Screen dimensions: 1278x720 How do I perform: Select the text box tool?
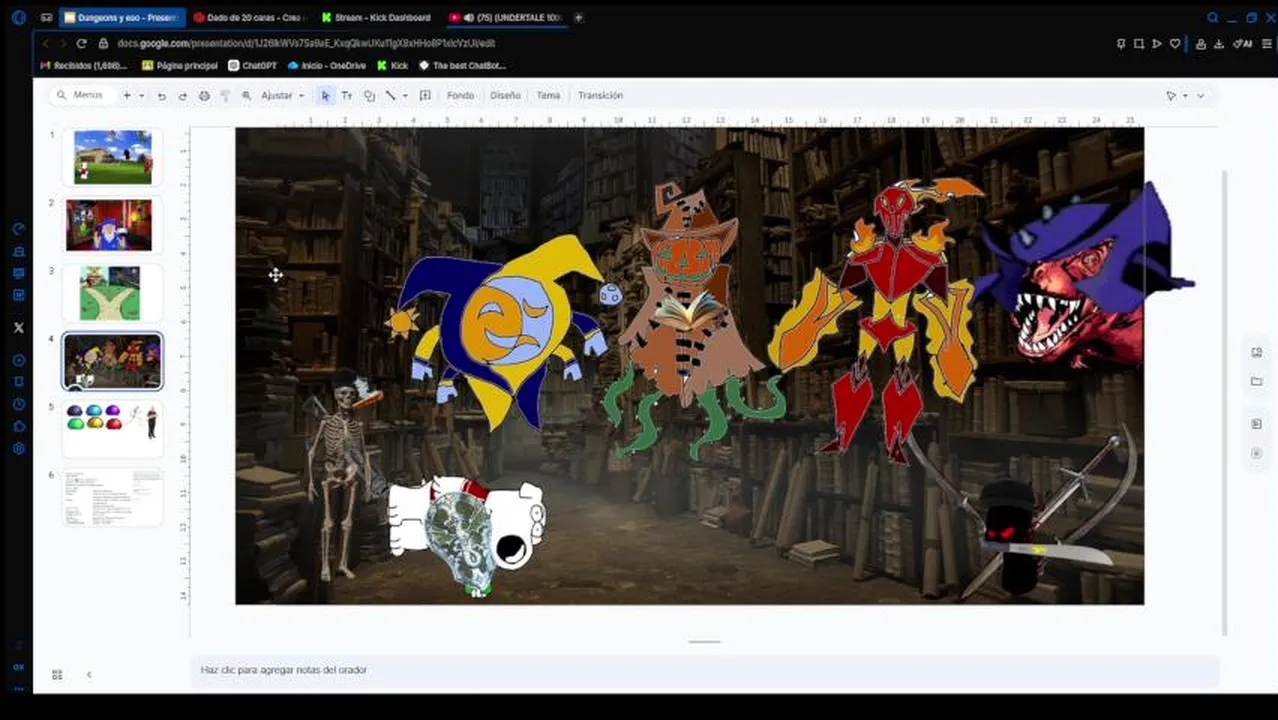(x=347, y=96)
